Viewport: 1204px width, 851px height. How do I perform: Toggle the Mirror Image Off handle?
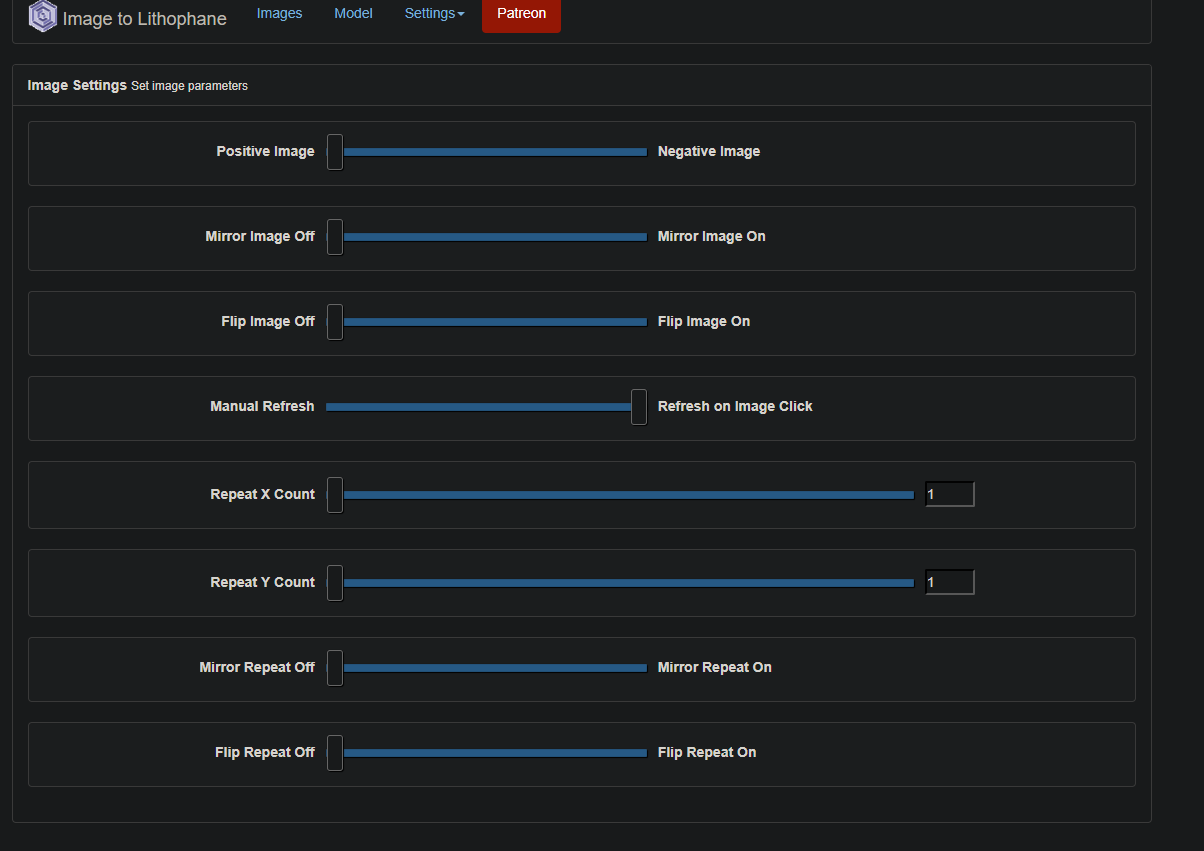335,237
